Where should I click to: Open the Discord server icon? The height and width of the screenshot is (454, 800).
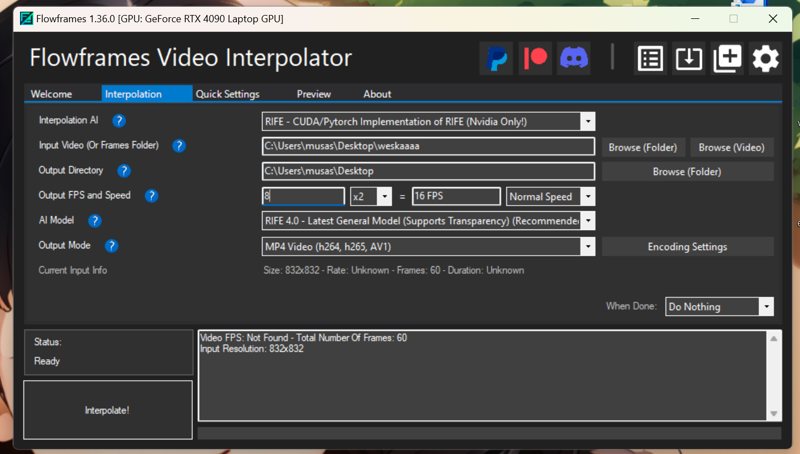point(574,58)
